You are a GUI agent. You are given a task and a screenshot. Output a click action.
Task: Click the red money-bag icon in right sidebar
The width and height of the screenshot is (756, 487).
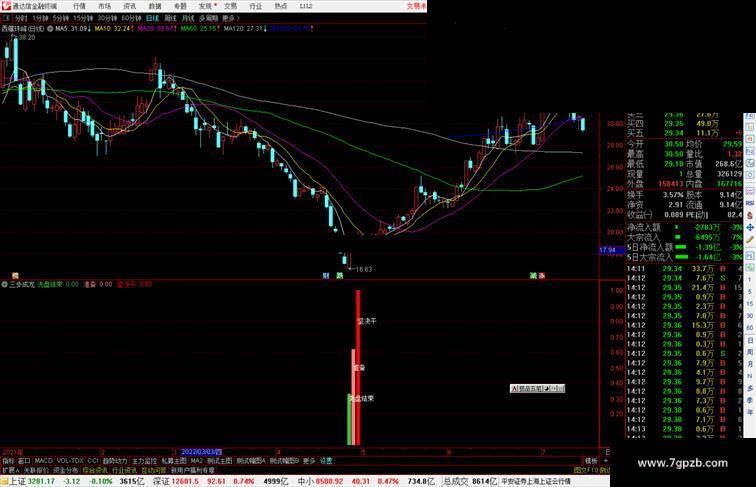[x=750, y=215]
